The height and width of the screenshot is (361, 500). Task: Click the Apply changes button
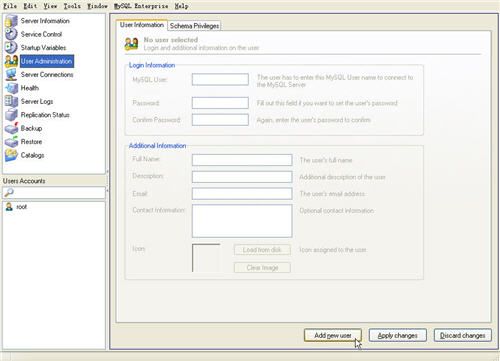[397, 335]
